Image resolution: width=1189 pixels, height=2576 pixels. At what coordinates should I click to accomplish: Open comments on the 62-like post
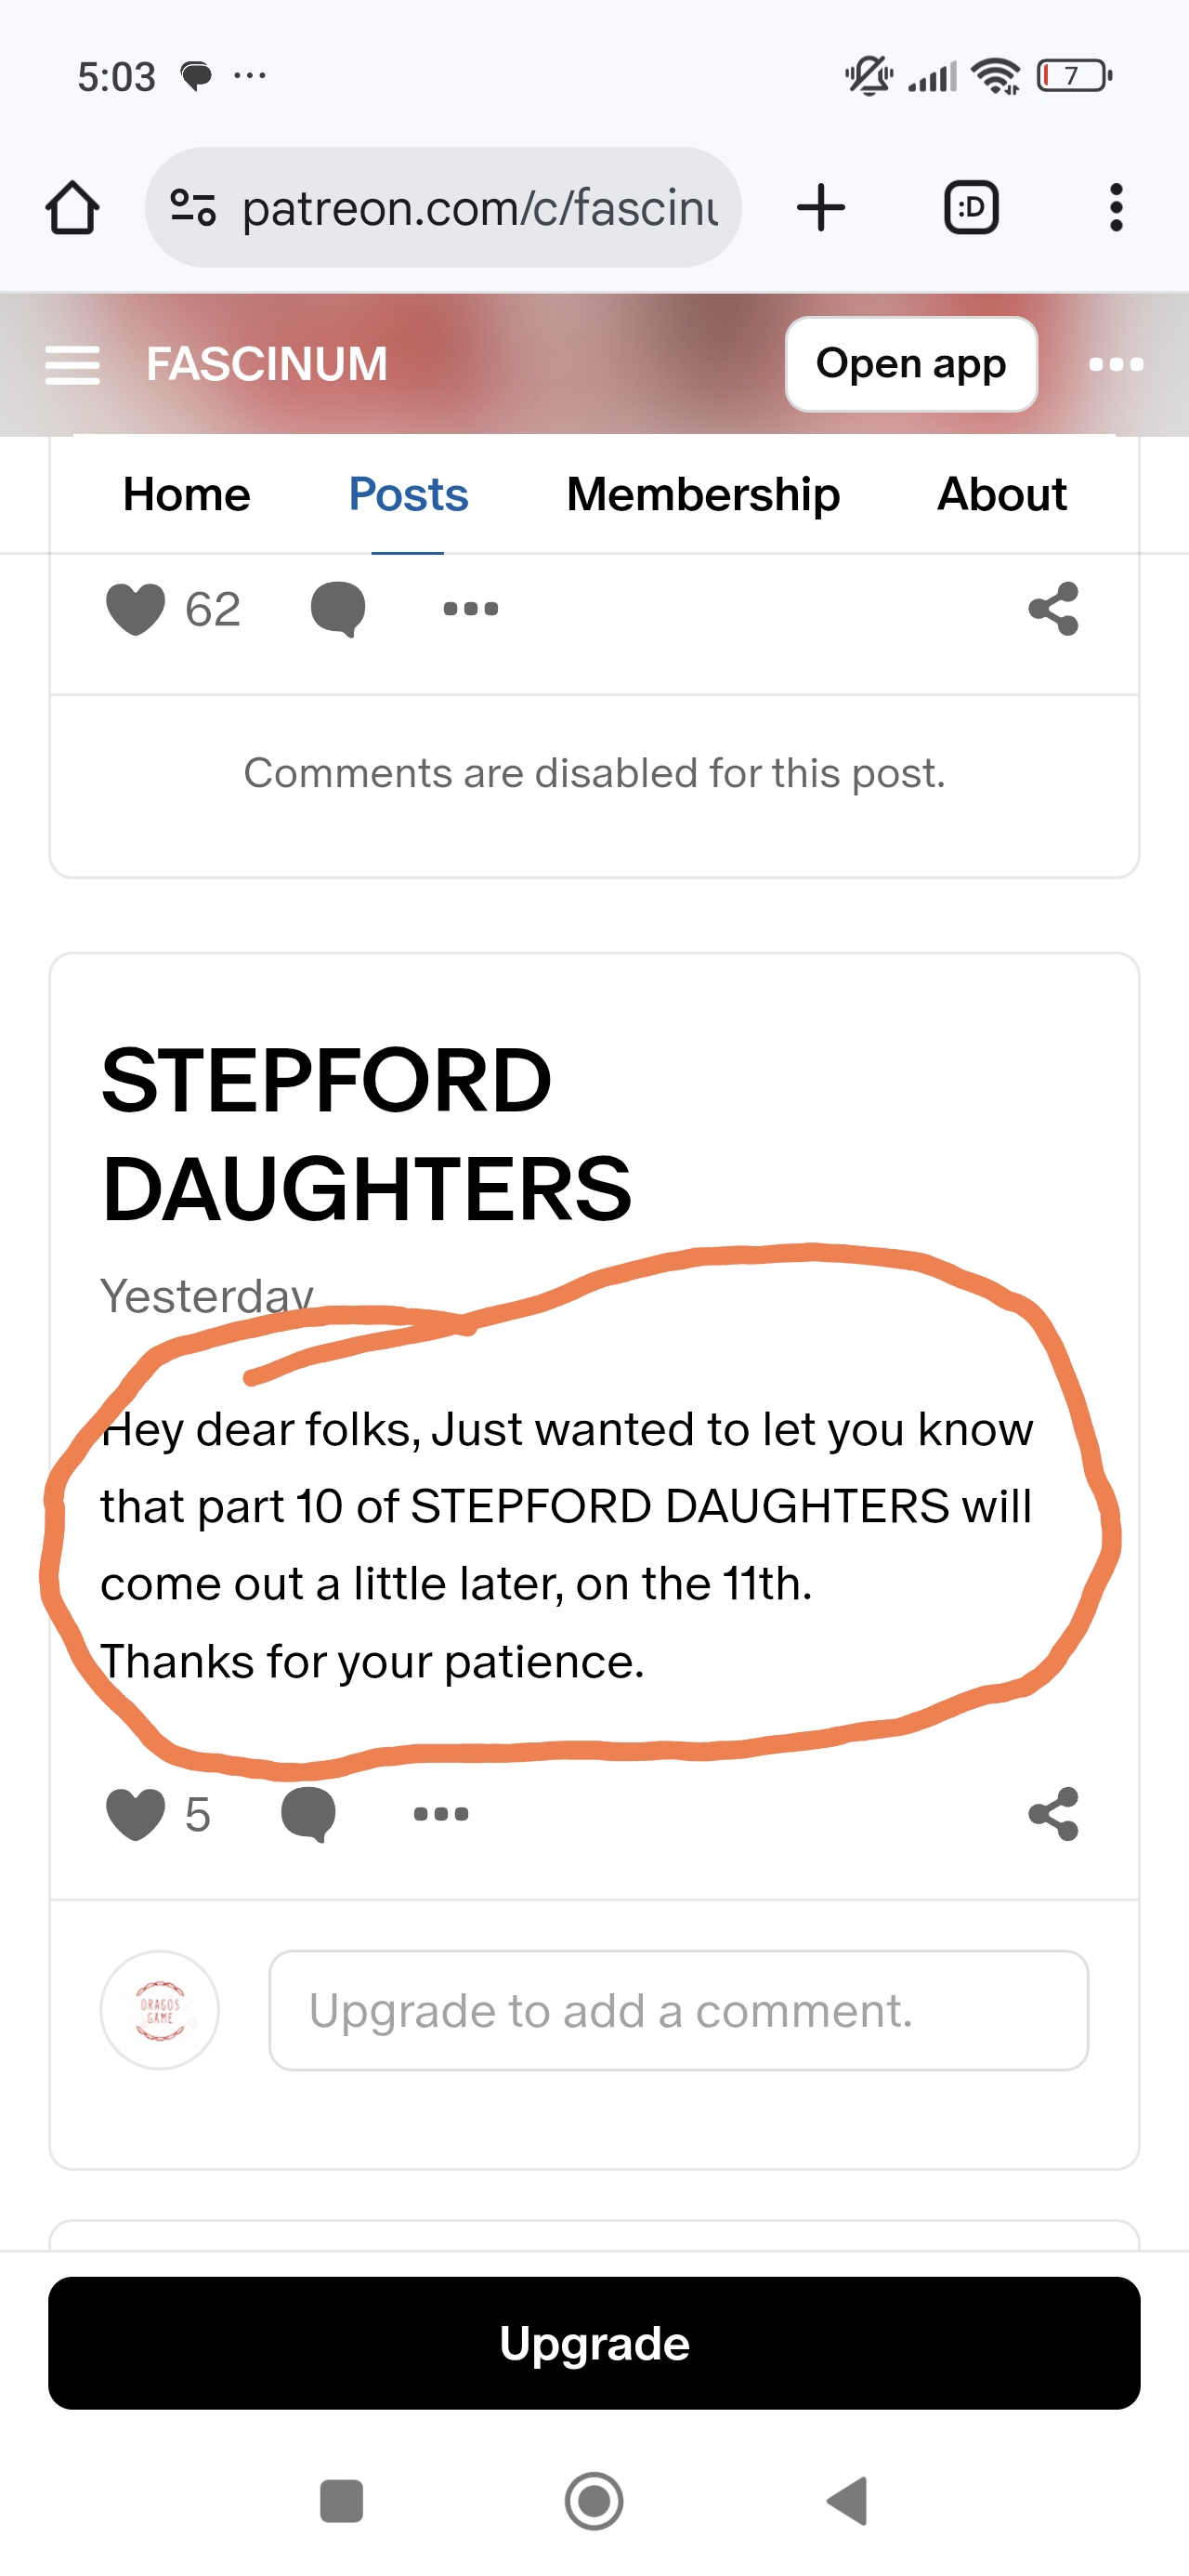click(338, 609)
